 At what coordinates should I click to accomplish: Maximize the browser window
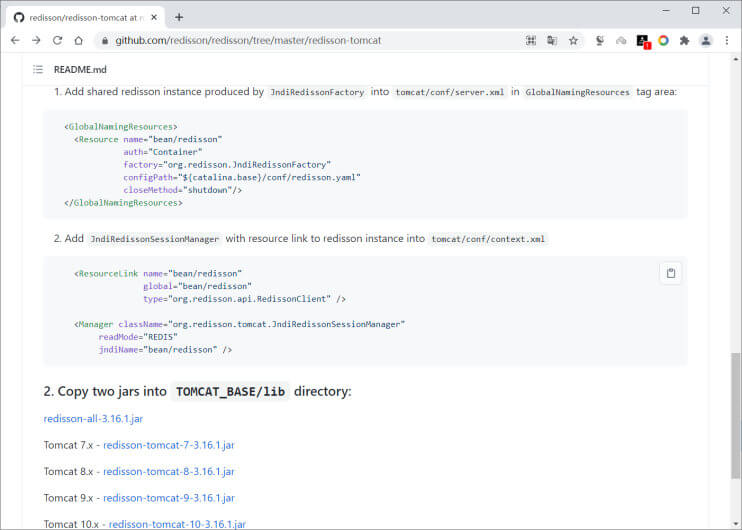[x=696, y=10]
